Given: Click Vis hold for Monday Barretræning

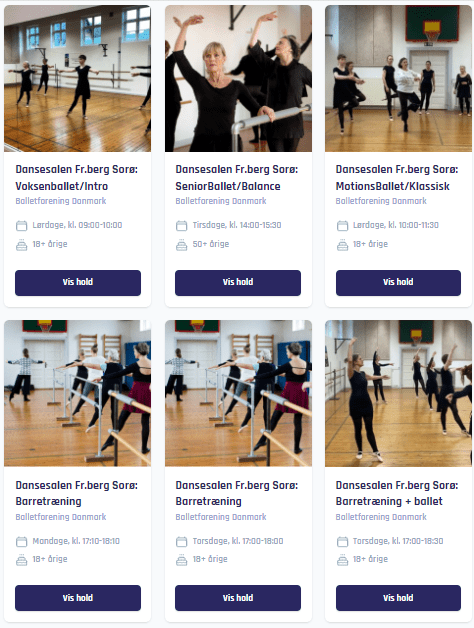Looking at the screenshot, I should point(78,598).
